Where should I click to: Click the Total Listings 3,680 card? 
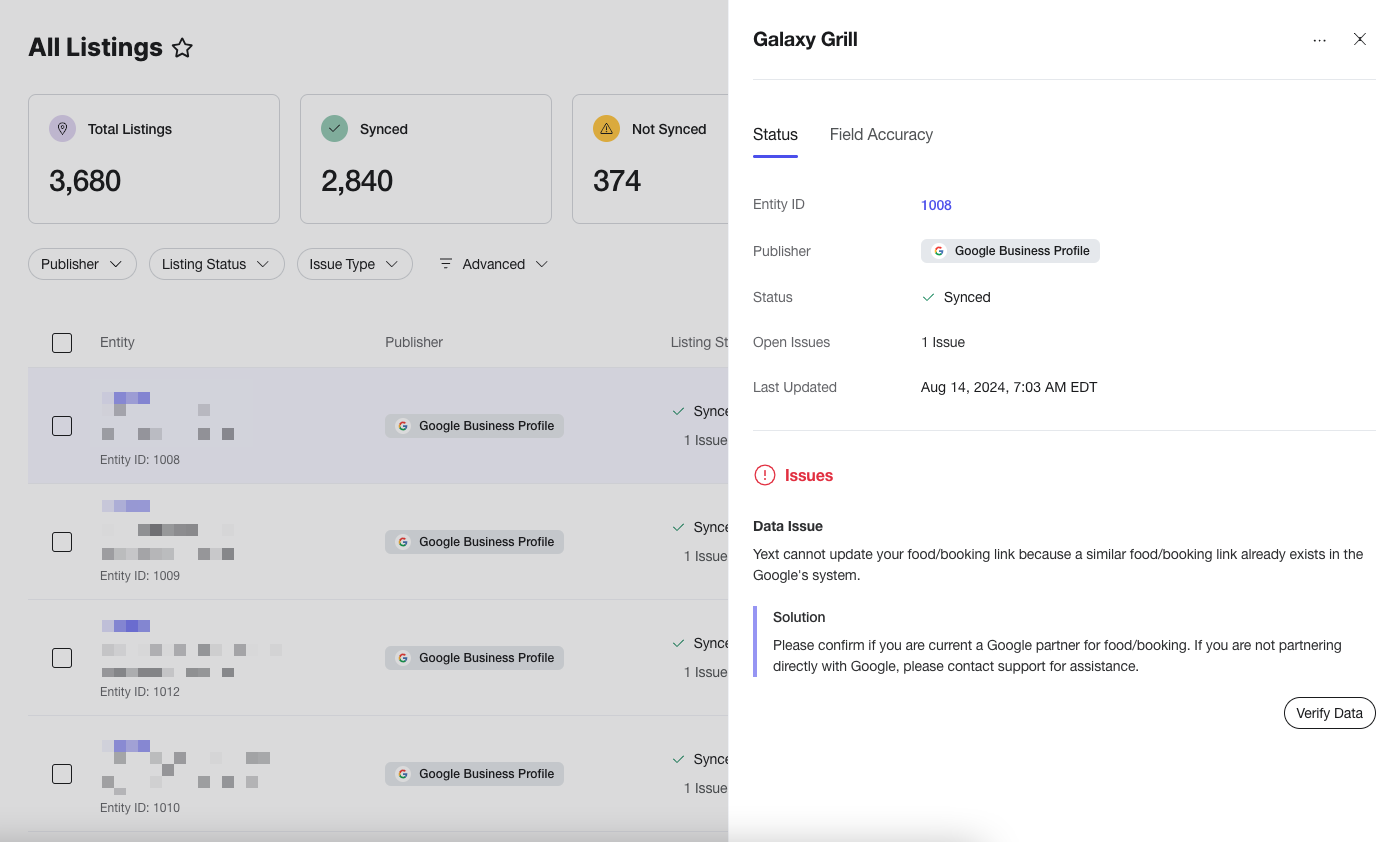point(154,159)
